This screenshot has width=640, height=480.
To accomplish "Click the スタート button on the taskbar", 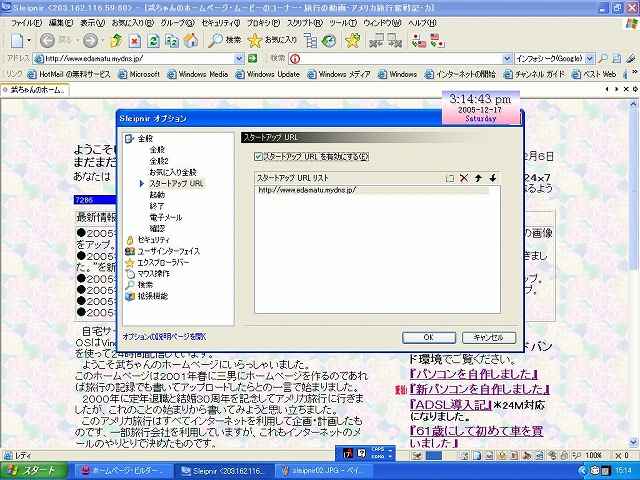I will click(33, 471).
